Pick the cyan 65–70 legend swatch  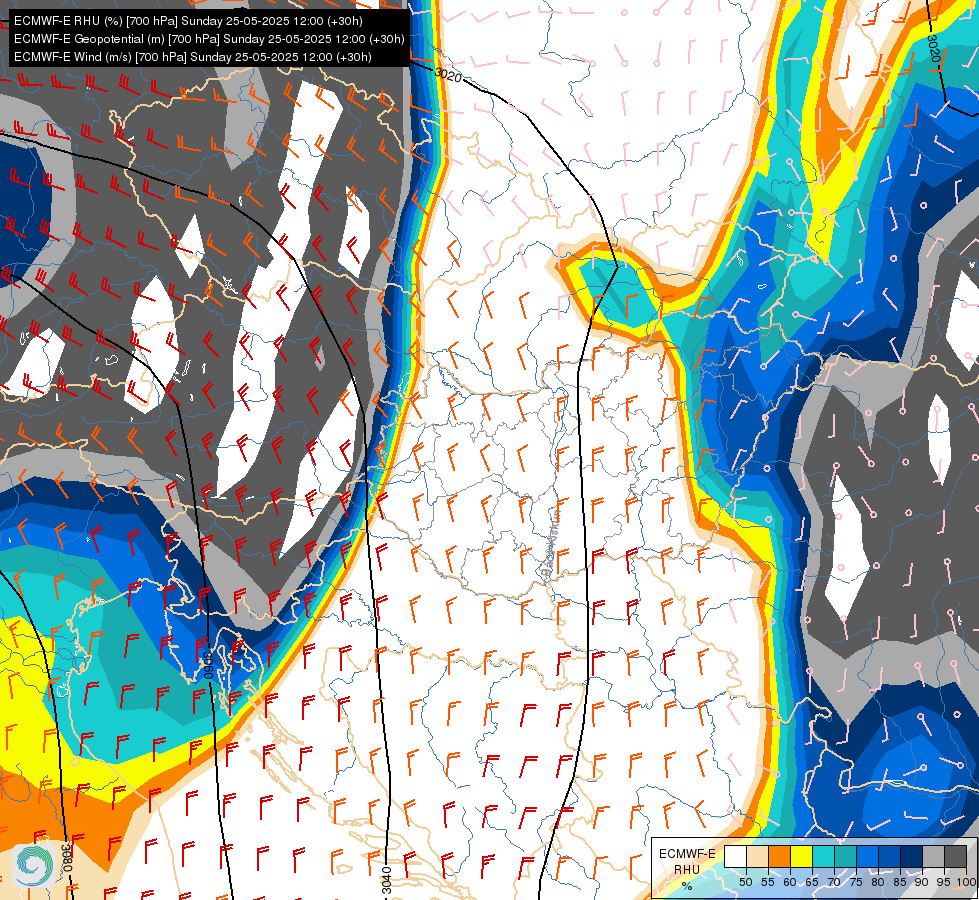click(823, 857)
